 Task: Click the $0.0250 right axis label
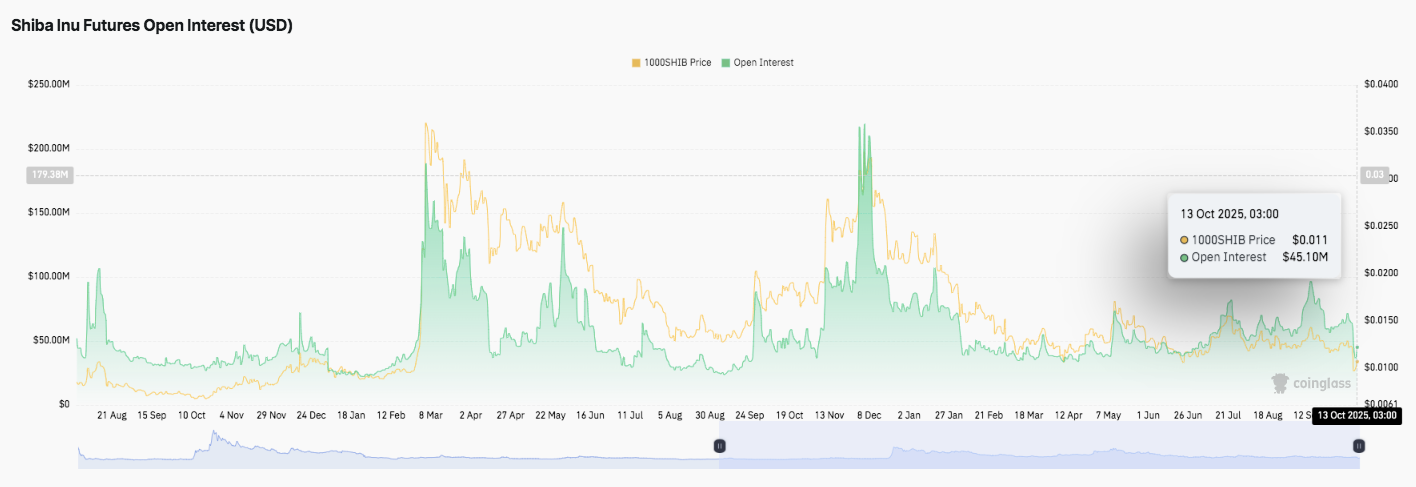[1382, 226]
